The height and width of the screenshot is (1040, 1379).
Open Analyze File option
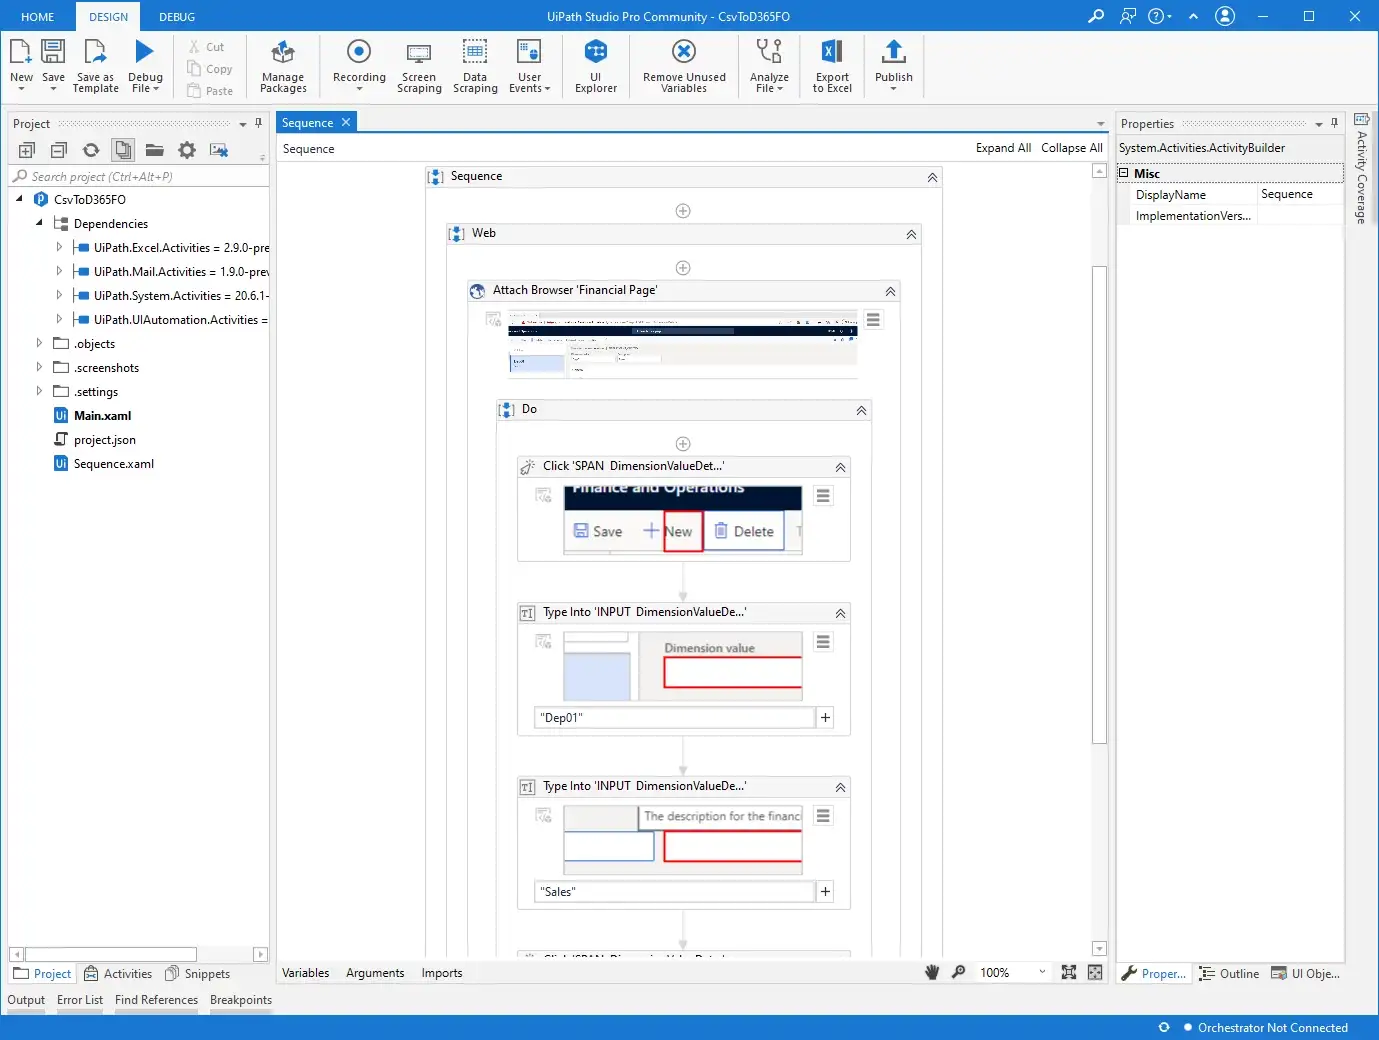[x=769, y=66]
